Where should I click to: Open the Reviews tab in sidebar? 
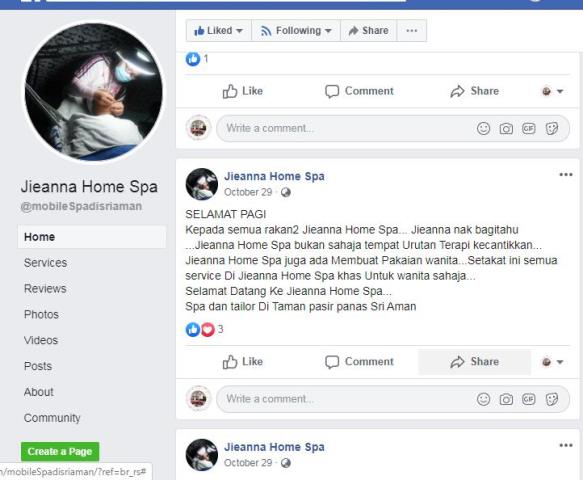(45, 289)
